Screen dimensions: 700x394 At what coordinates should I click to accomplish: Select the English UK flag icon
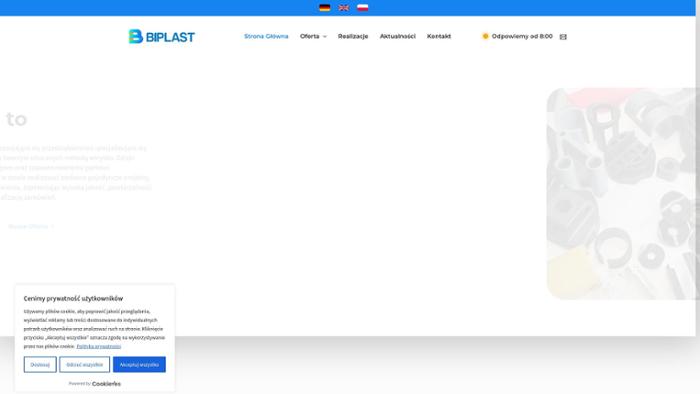[x=344, y=8]
